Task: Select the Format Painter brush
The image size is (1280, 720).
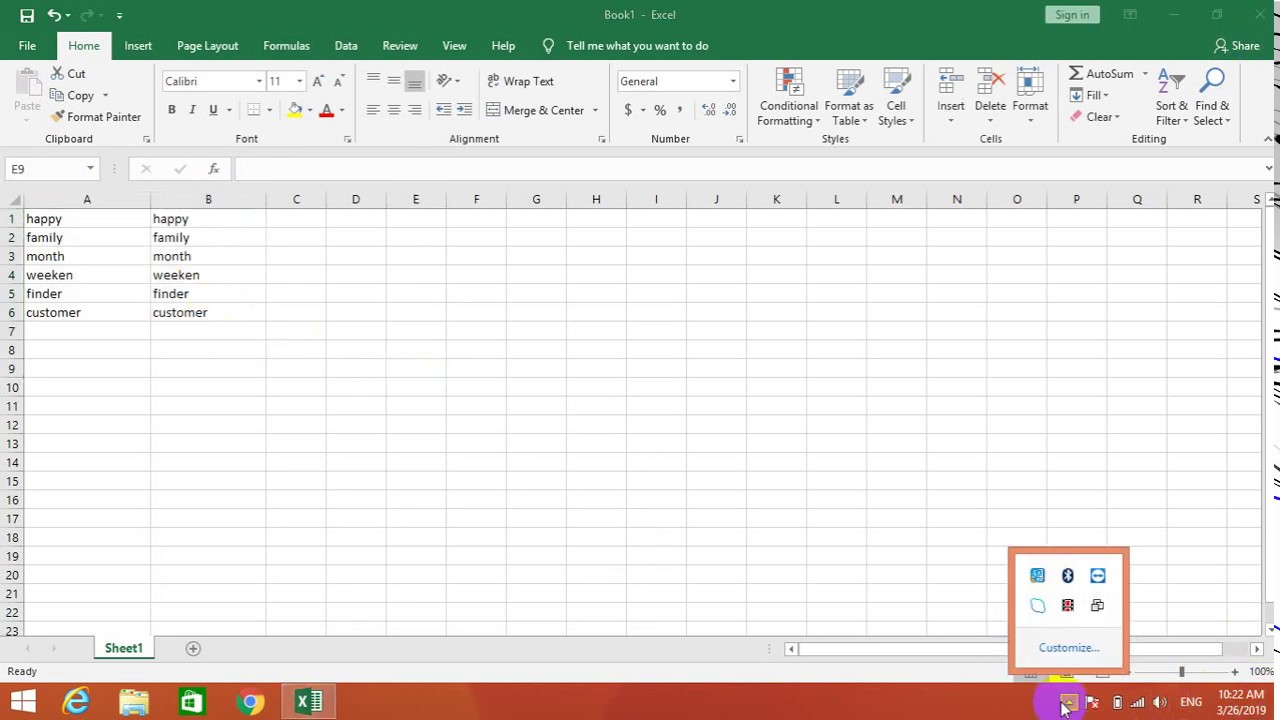Action: (x=58, y=117)
